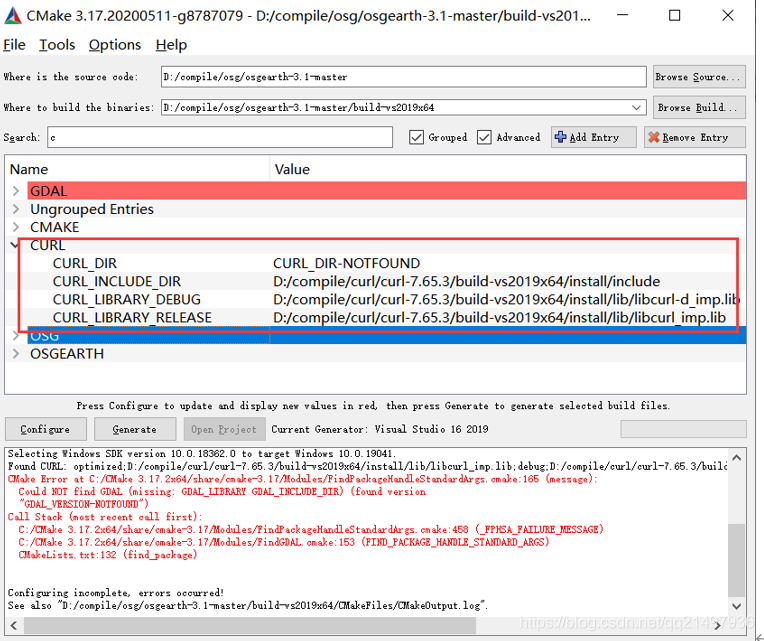Minimize the CMake window
764x641 pixels.
click(622, 16)
